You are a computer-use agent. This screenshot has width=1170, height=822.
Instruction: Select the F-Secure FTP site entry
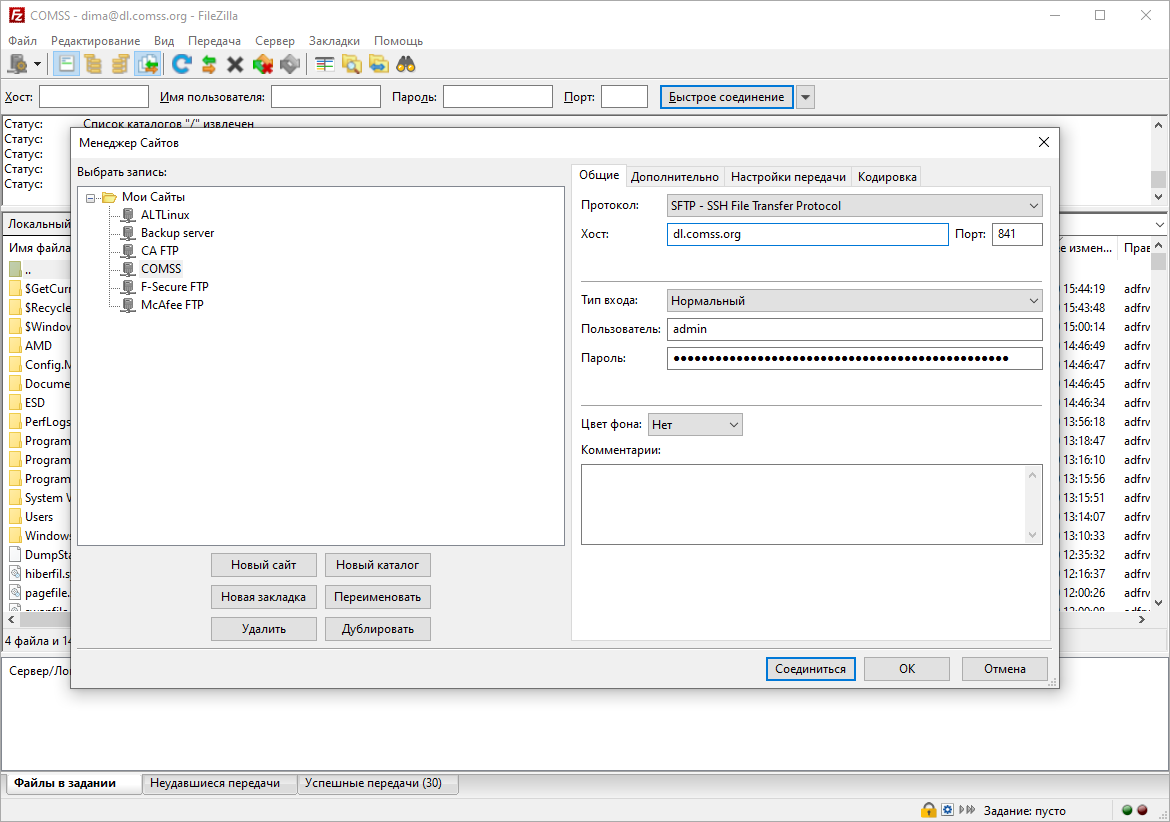click(x=175, y=286)
